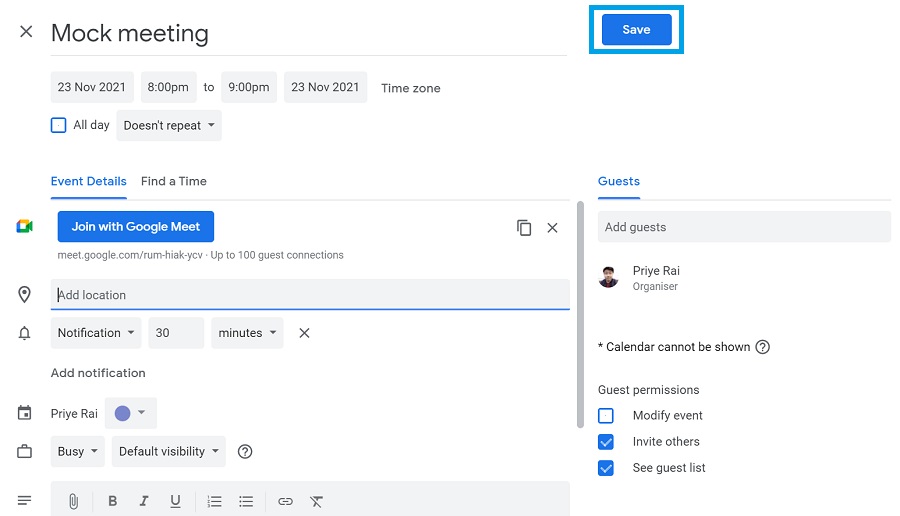Open visibility help question mark

[245, 452]
